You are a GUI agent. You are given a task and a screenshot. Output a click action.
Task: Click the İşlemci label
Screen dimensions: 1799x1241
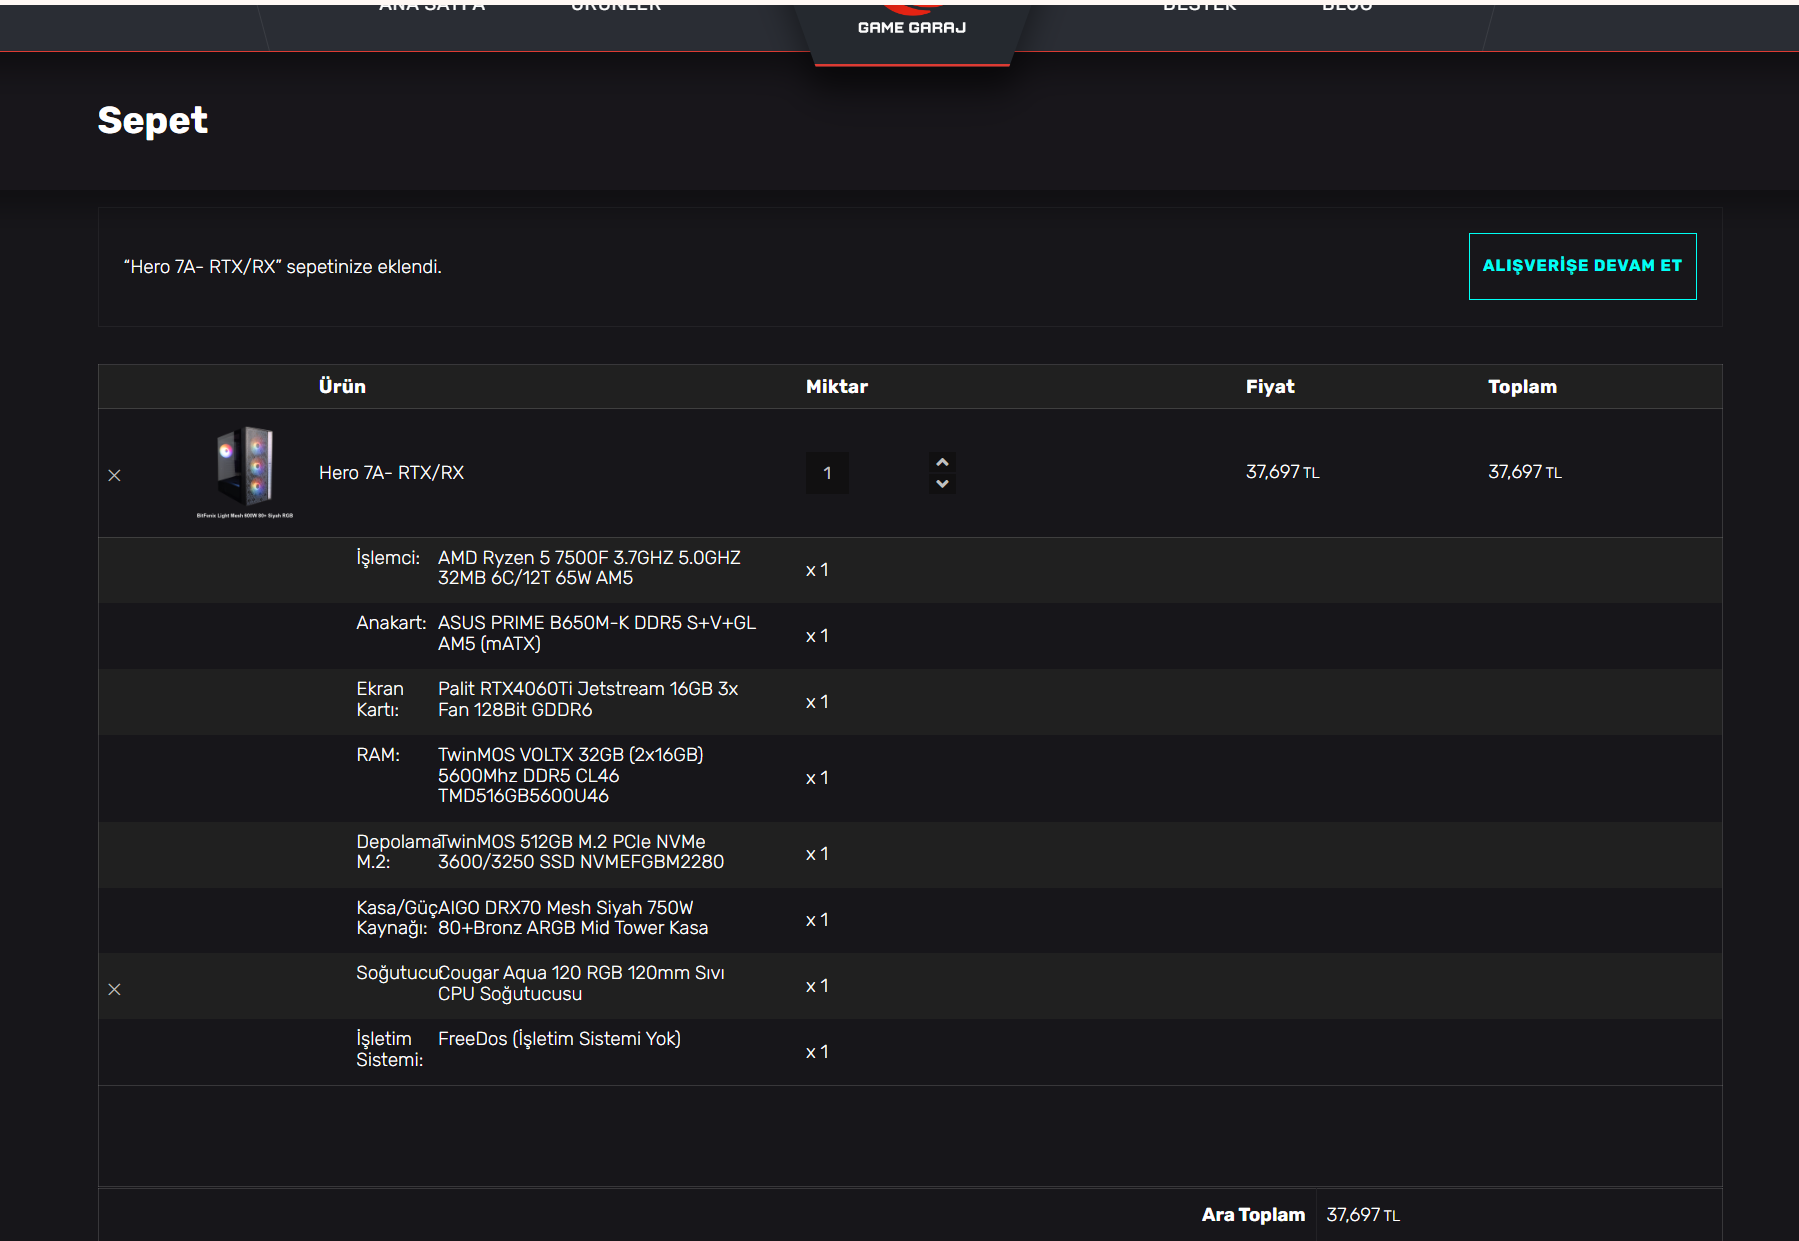388,558
